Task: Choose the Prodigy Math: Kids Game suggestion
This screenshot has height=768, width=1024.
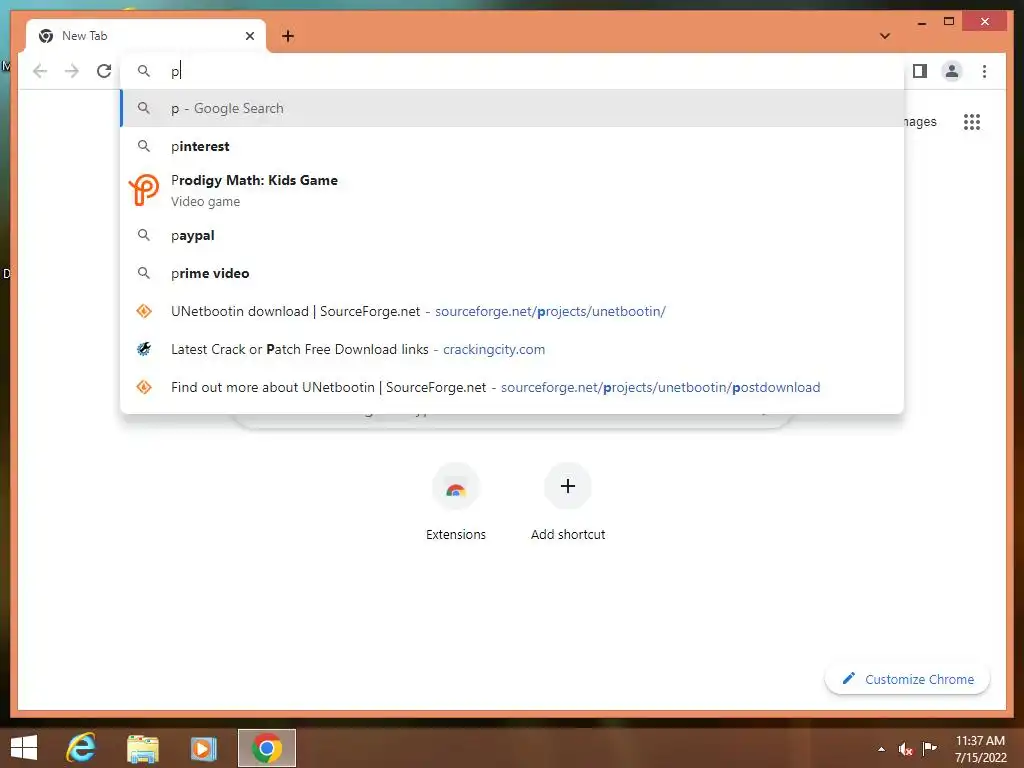Action: click(x=513, y=191)
